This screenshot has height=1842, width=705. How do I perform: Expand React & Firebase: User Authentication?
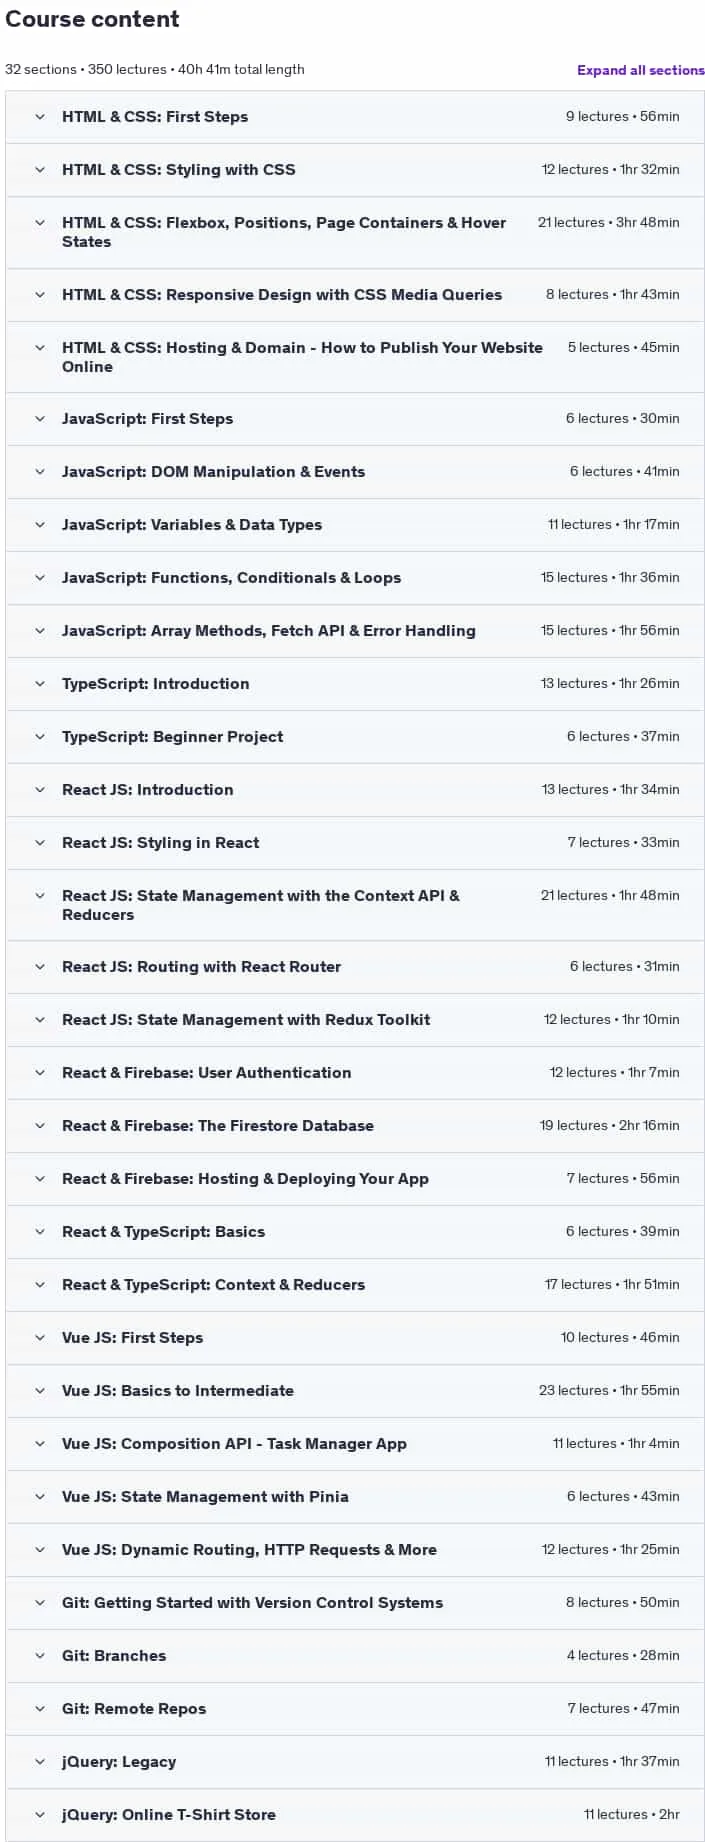pyautogui.click(x=354, y=1073)
